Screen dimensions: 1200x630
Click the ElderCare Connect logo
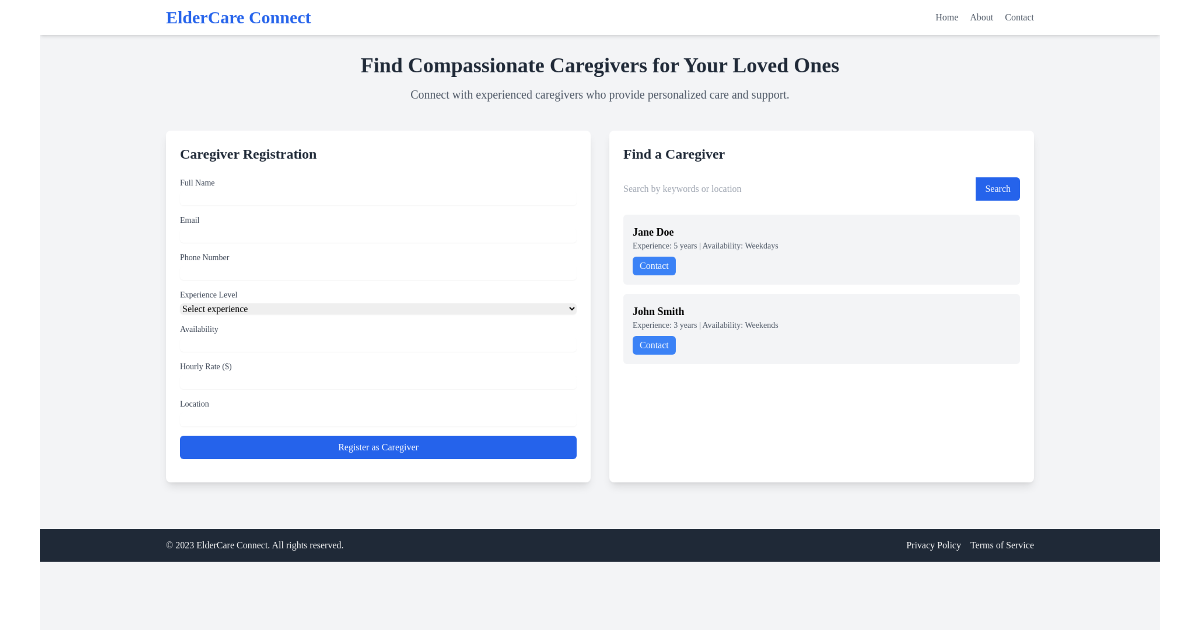click(238, 17)
